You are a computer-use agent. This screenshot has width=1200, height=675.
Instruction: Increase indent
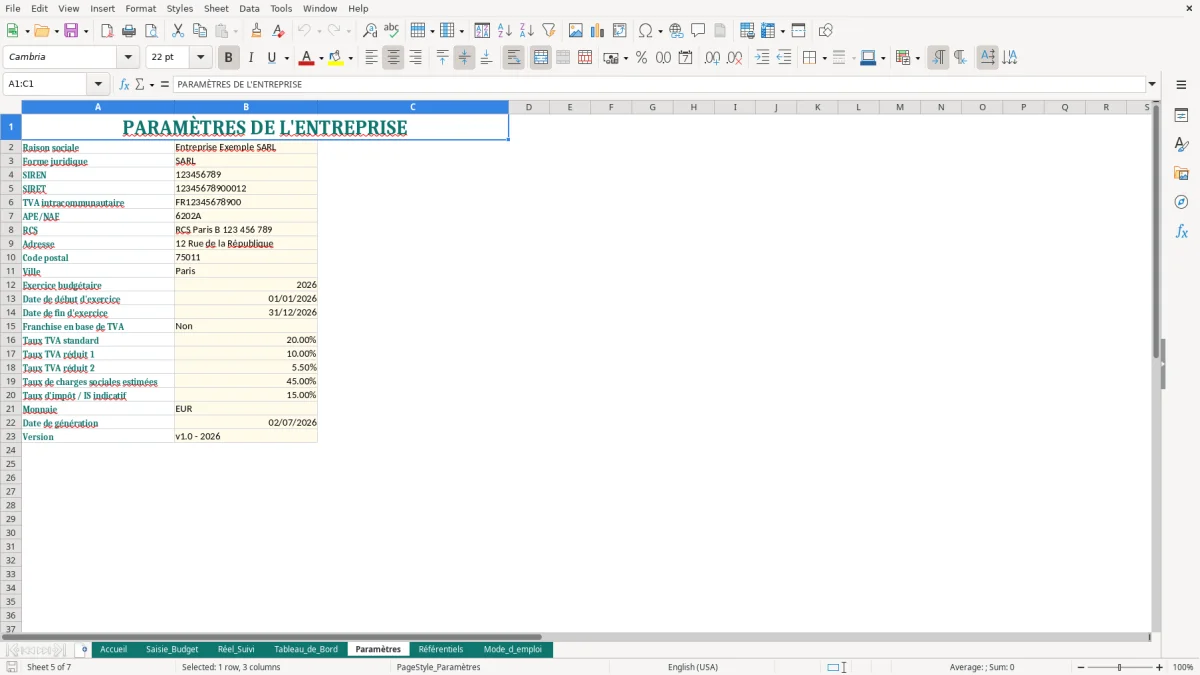tap(762, 58)
